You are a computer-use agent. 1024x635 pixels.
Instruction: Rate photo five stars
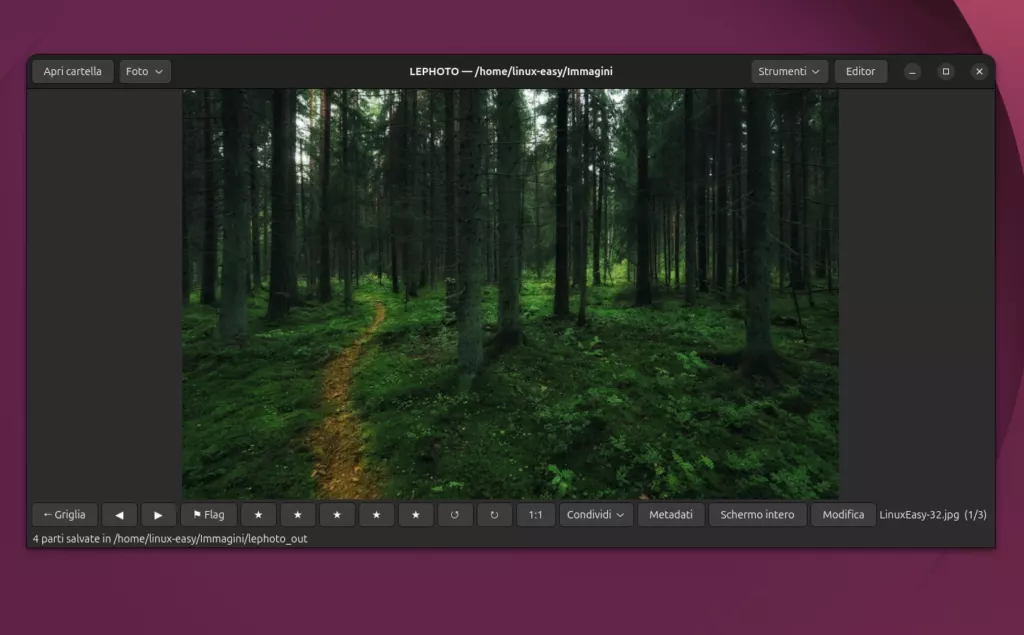(x=416, y=515)
